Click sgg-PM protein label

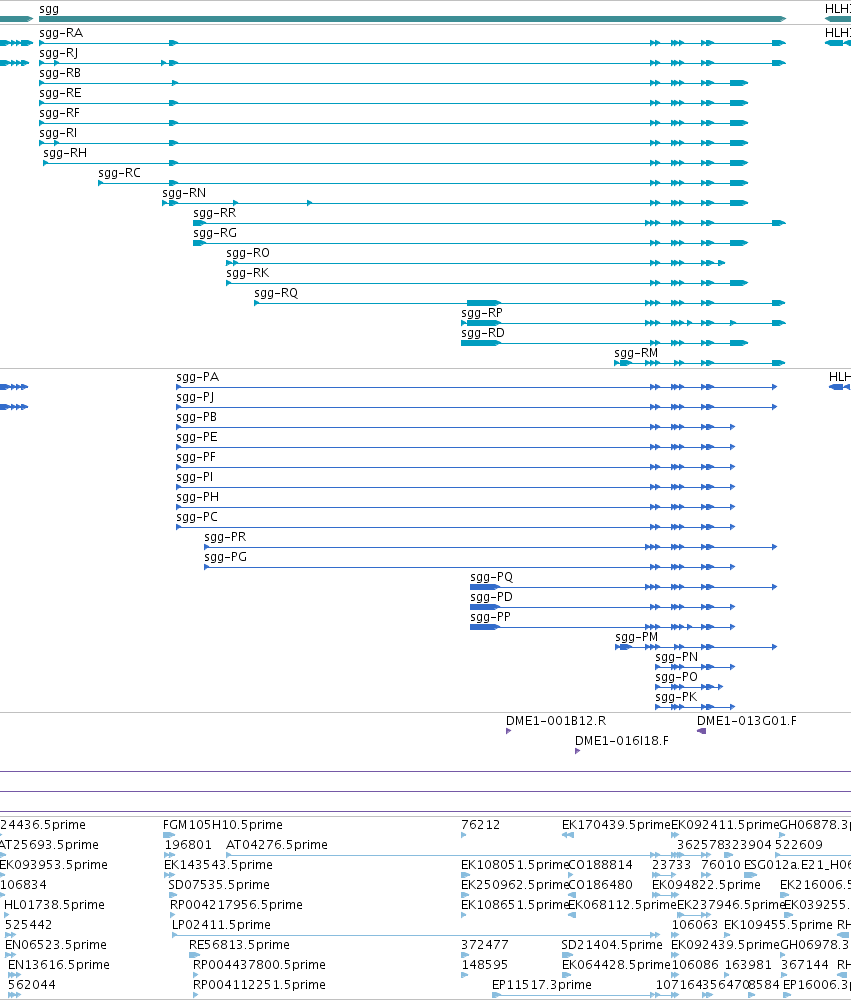tap(636, 636)
